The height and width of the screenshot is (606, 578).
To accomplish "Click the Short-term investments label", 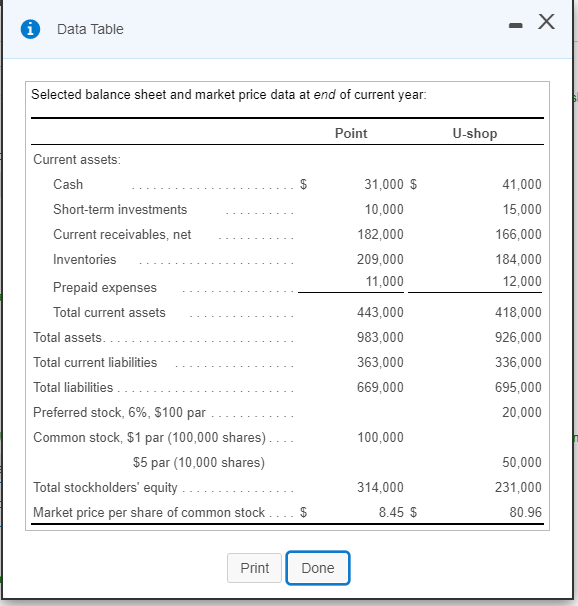I will [x=120, y=209].
